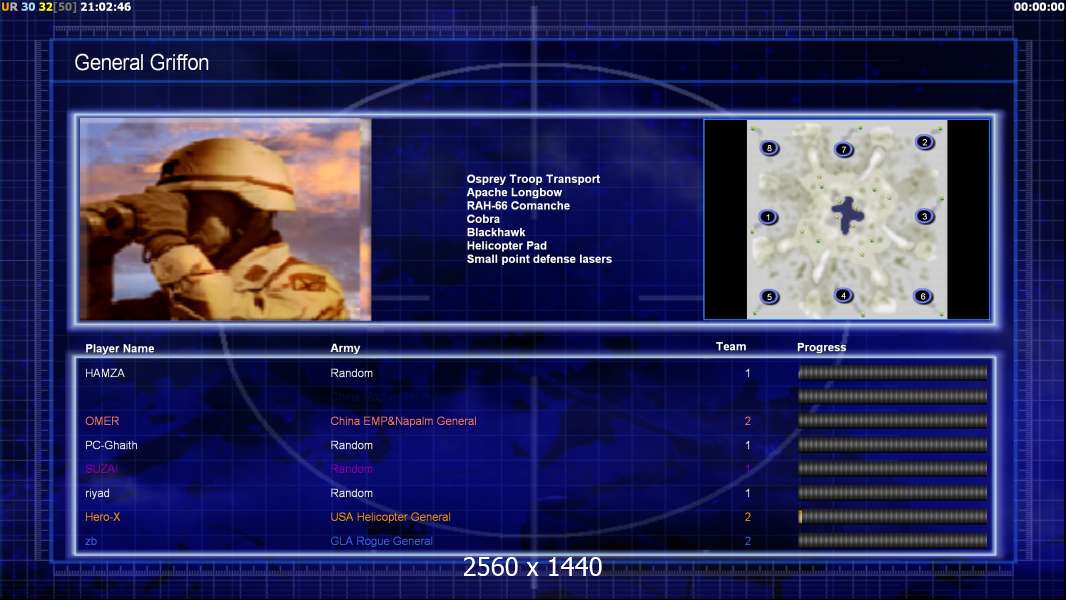Click Blackhawk in the unit list
The image size is (1066, 600).
(x=496, y=232)
